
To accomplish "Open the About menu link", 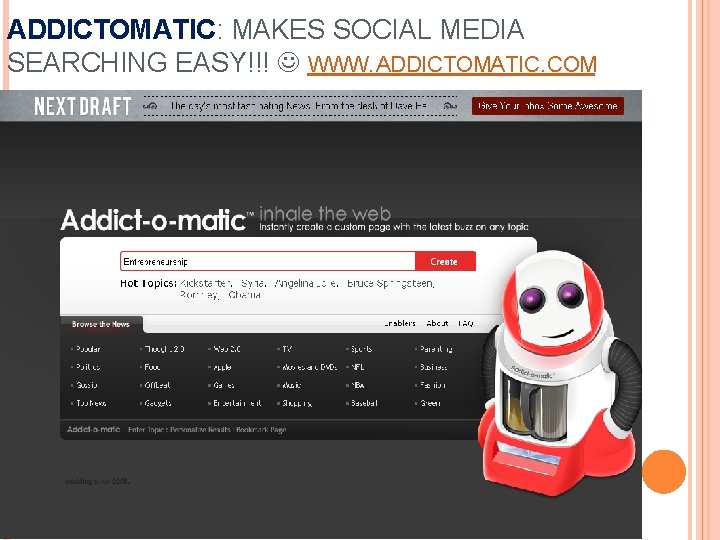I will point(437,323).
